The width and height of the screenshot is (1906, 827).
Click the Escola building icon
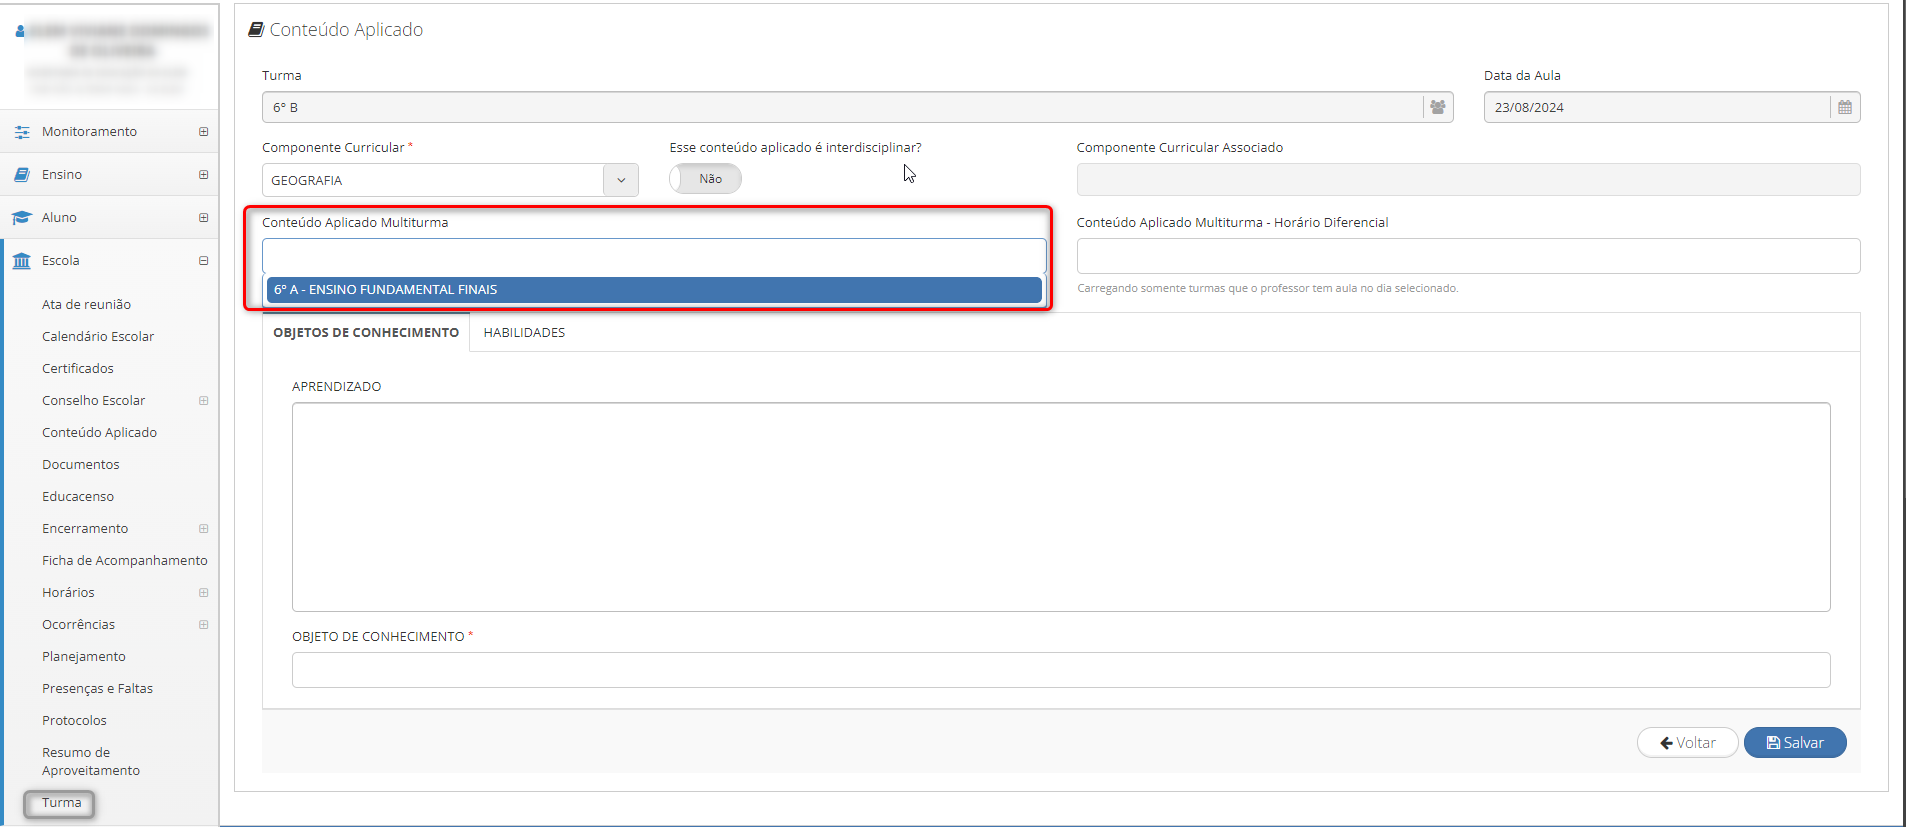tap(22, 261)
